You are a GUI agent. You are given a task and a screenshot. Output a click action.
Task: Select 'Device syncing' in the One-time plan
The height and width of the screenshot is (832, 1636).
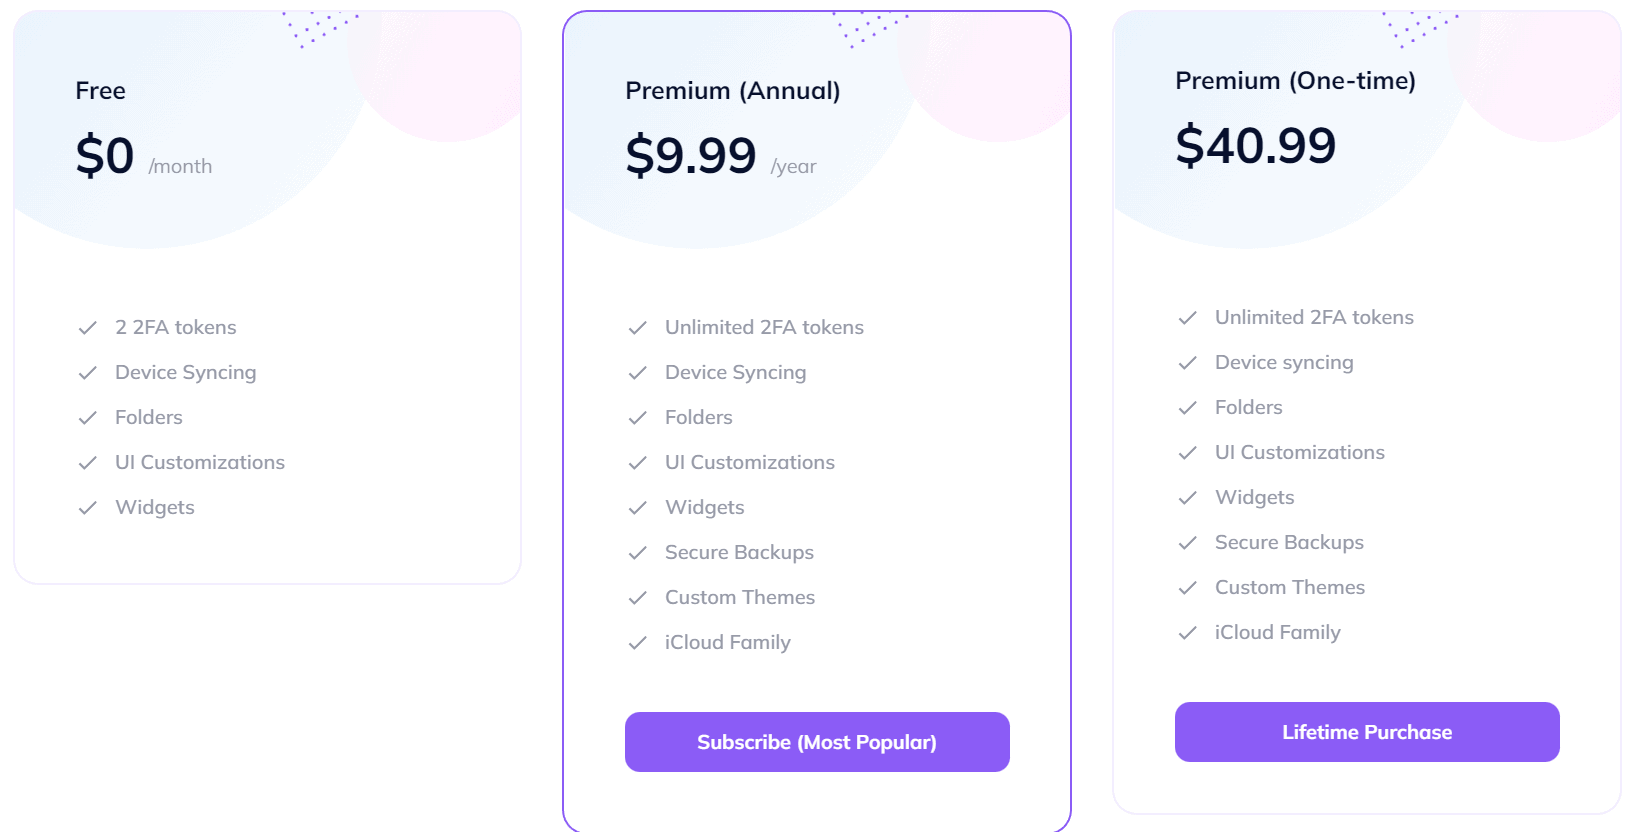click(1283, 362)
